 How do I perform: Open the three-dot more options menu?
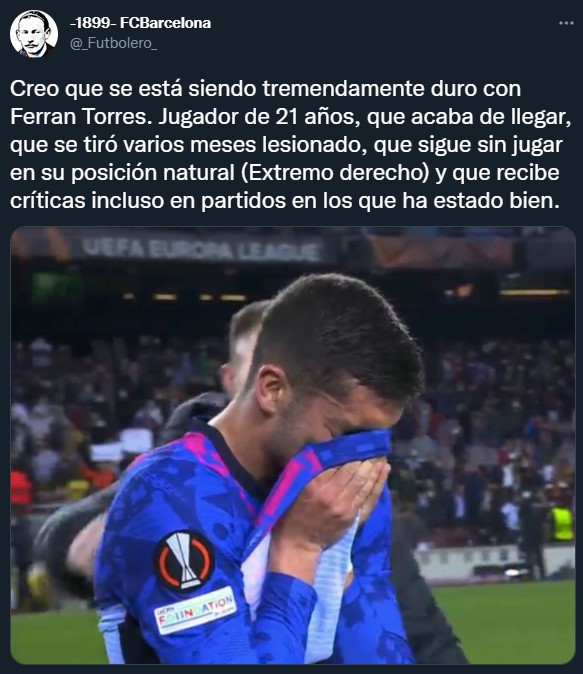(x=566, y=23)
